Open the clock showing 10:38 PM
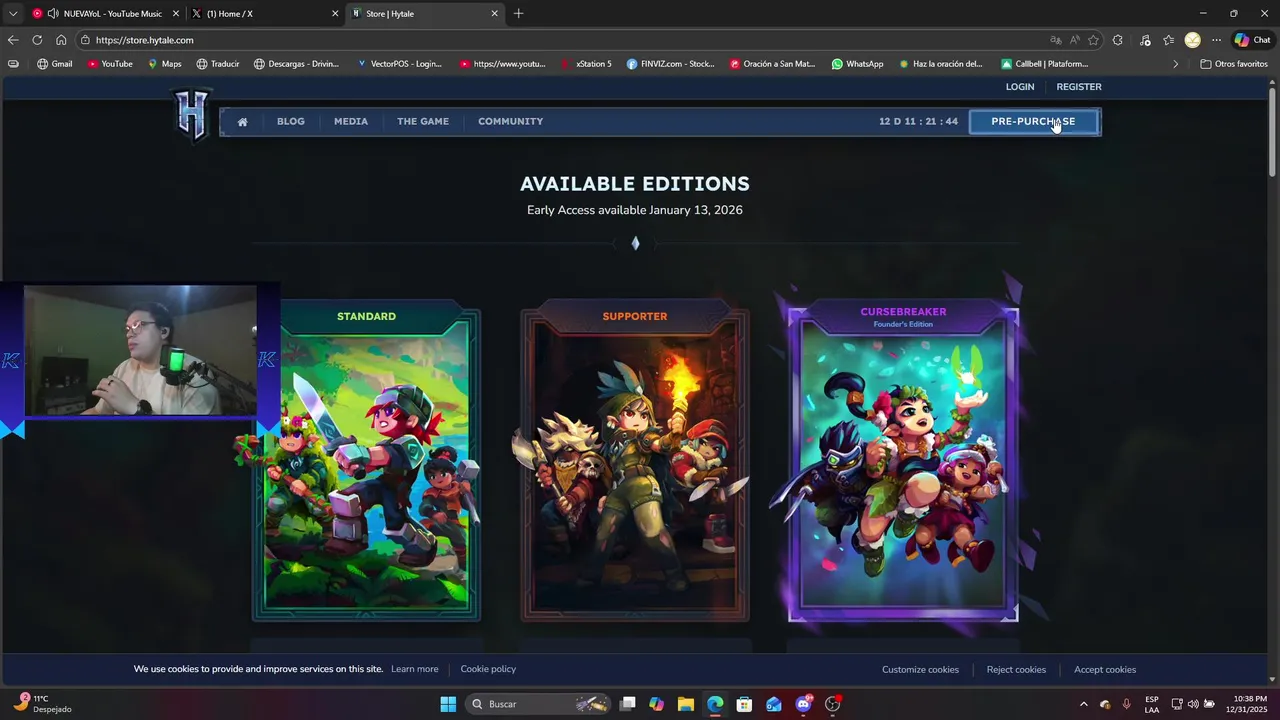Viewport: 1280px width, 720px height. (1249, 704)
